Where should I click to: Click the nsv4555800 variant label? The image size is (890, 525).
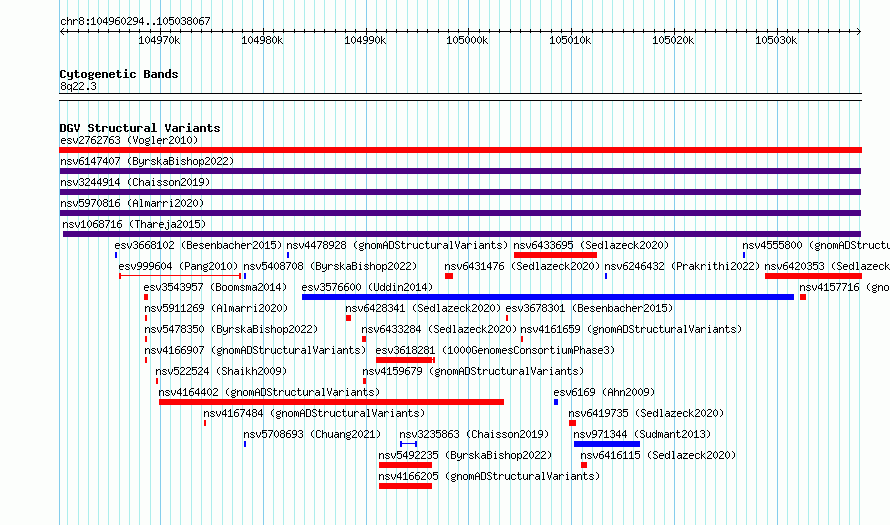tap(816, 245)
